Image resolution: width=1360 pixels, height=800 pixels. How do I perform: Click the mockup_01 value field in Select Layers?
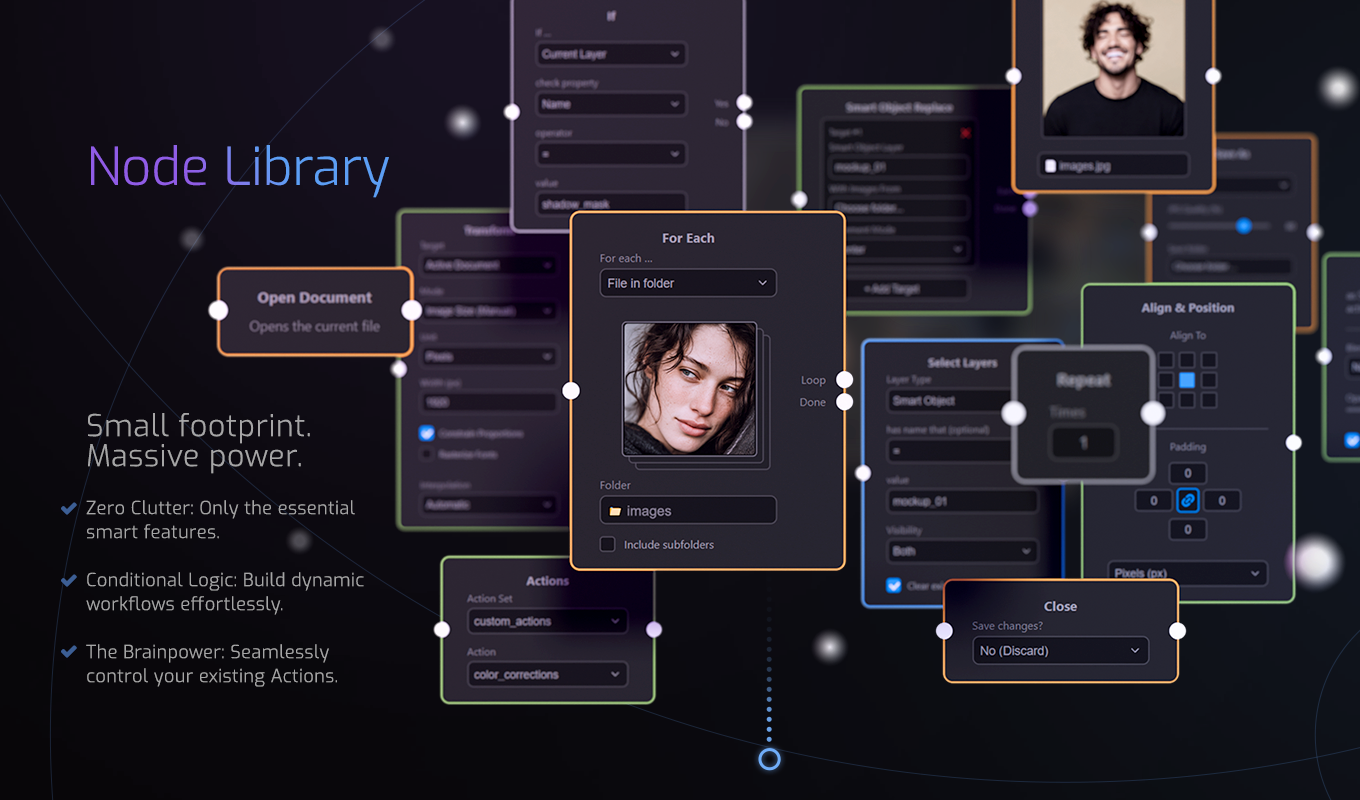(962, 501)
